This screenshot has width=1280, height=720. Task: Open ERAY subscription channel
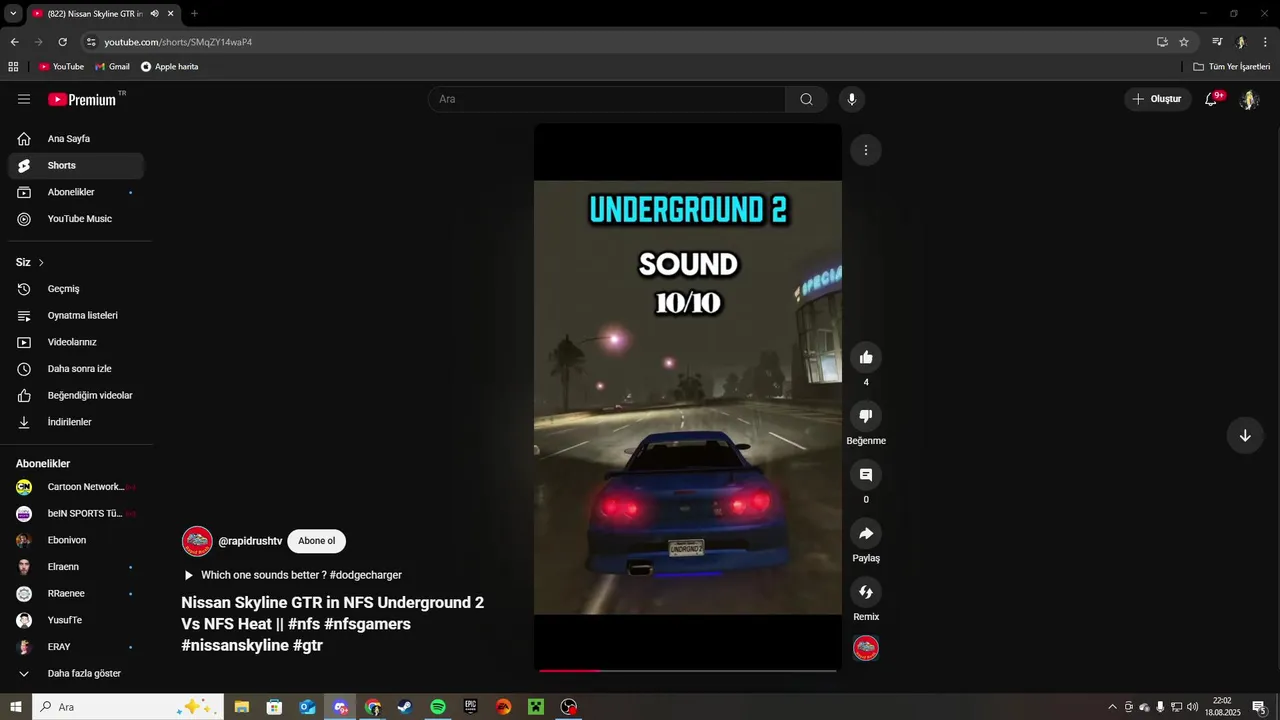[76, 647]
